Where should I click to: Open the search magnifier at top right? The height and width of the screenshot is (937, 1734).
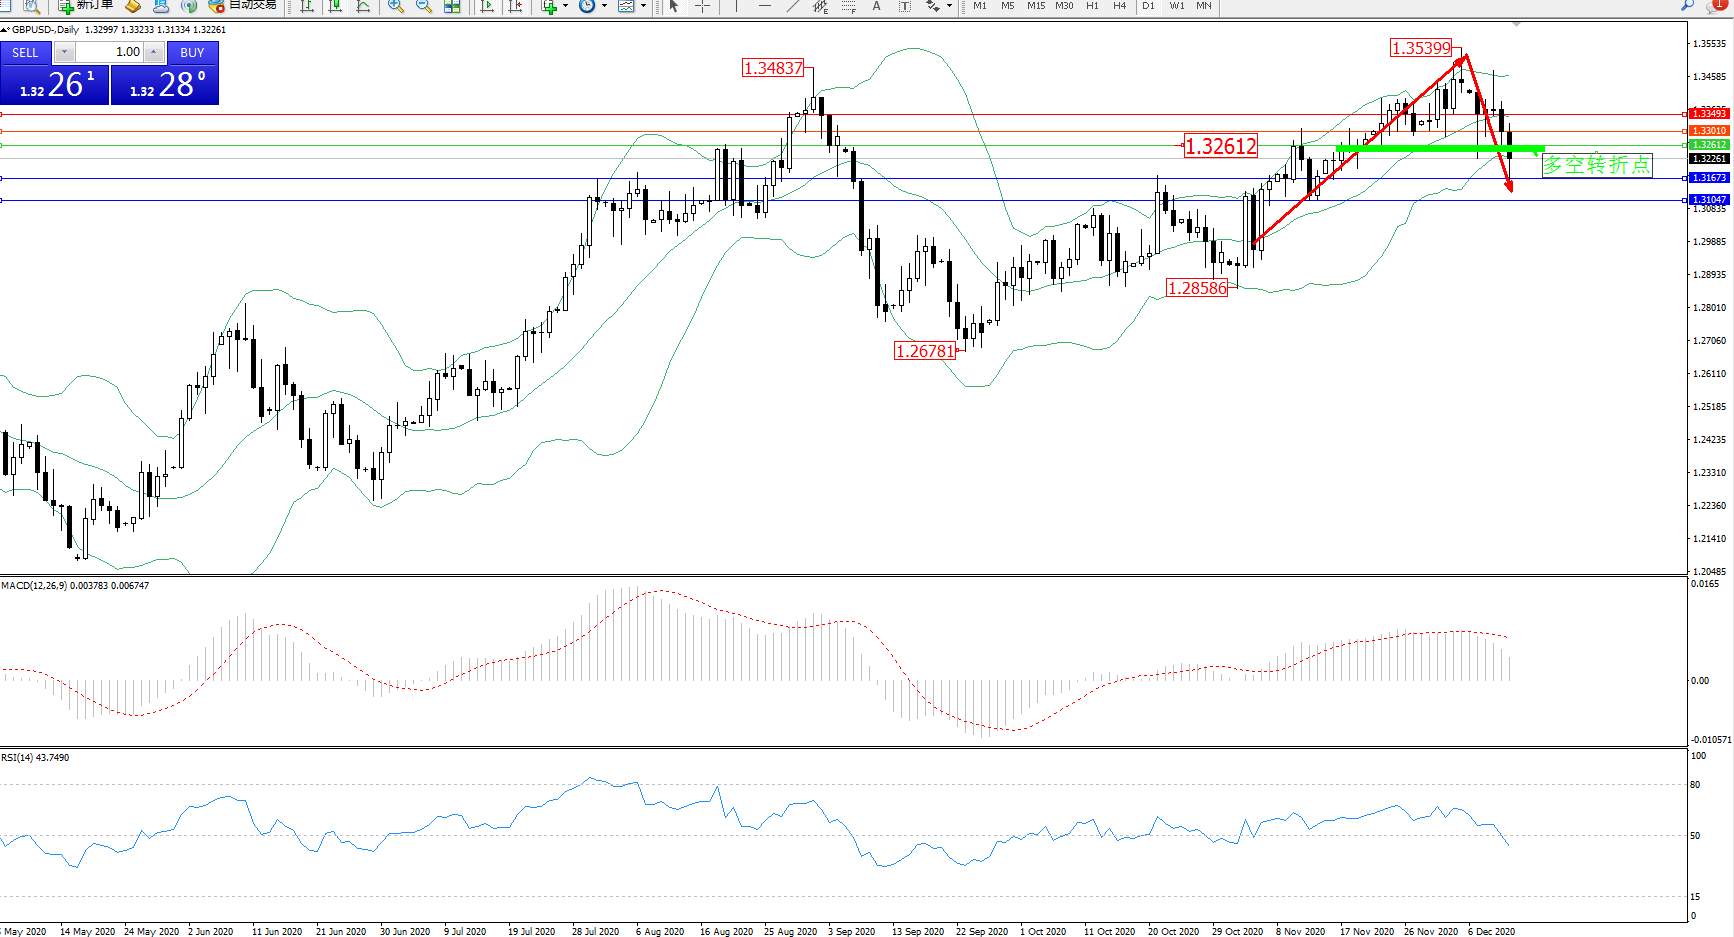click(x=1688, y=6)
